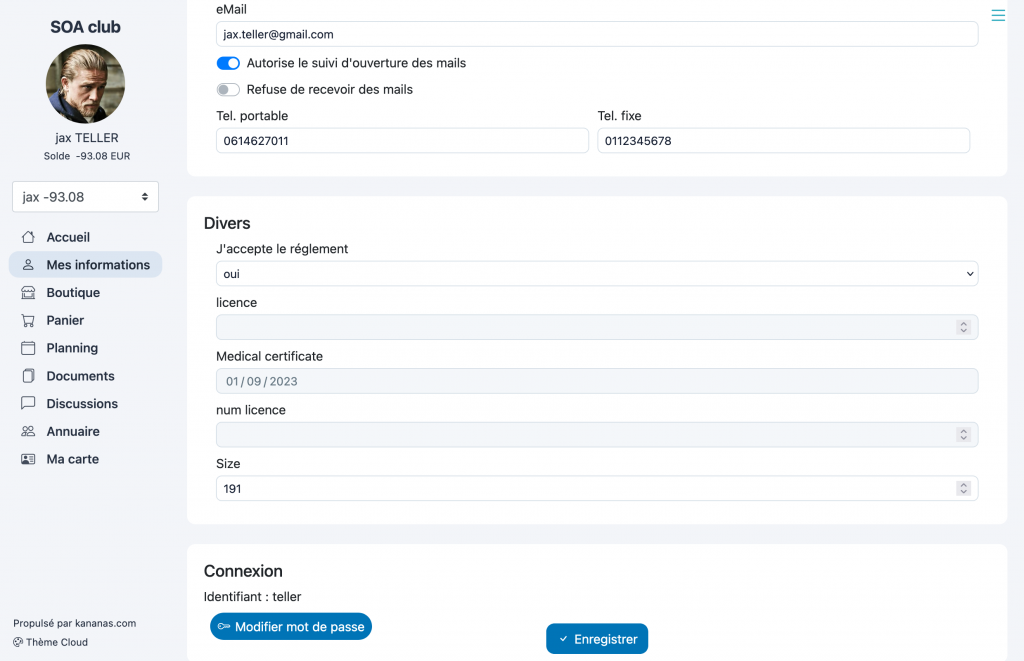Click the Documents file icon
Viewport: 1024px width, 661px height.
[x=28, y=376]
